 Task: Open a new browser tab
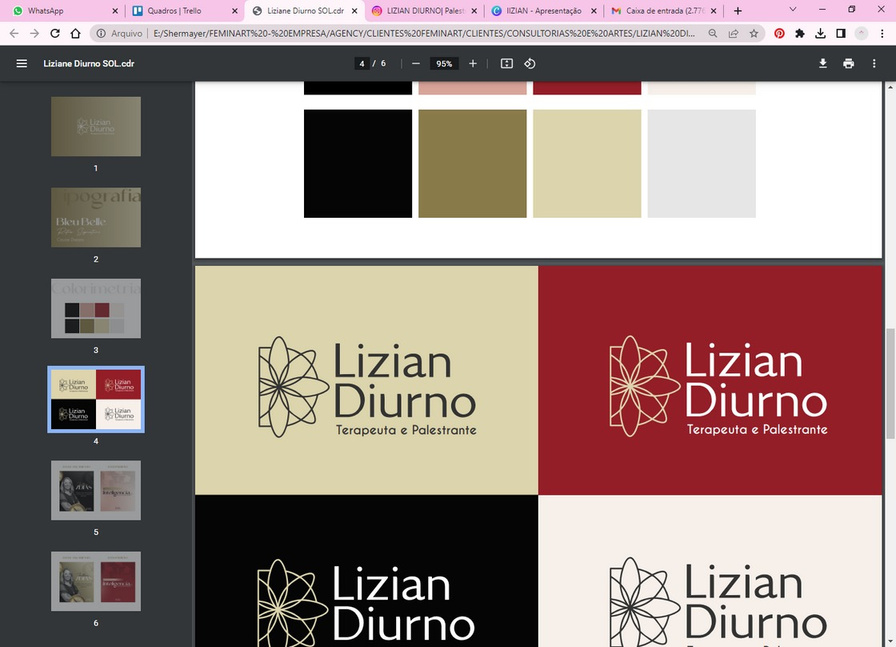click(738, 11)
